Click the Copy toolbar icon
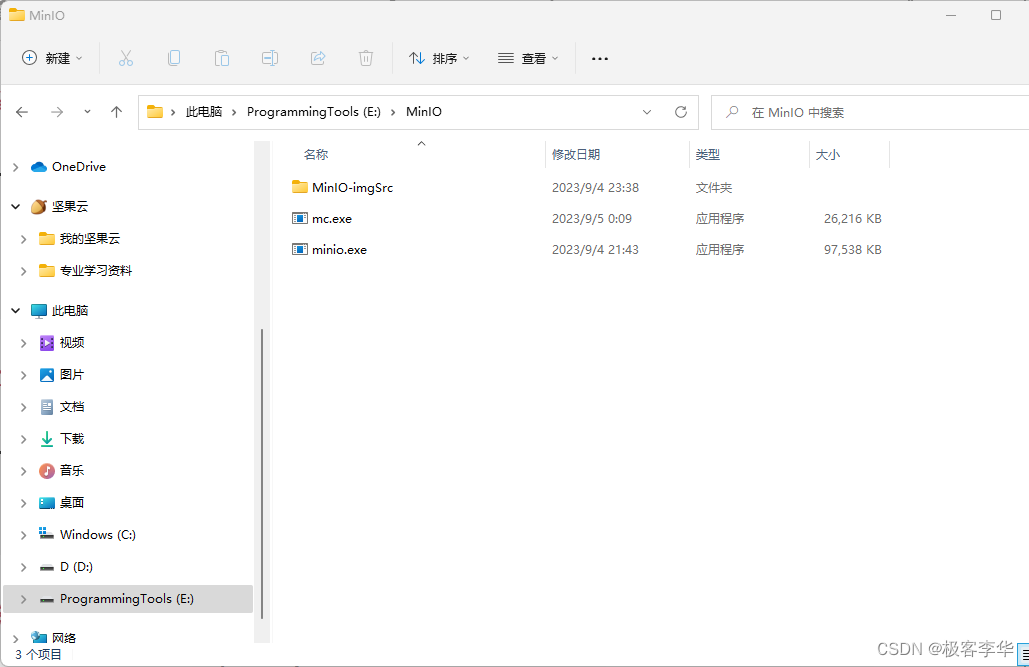Viewport: 1029px width, 667px height. (173, 58)
